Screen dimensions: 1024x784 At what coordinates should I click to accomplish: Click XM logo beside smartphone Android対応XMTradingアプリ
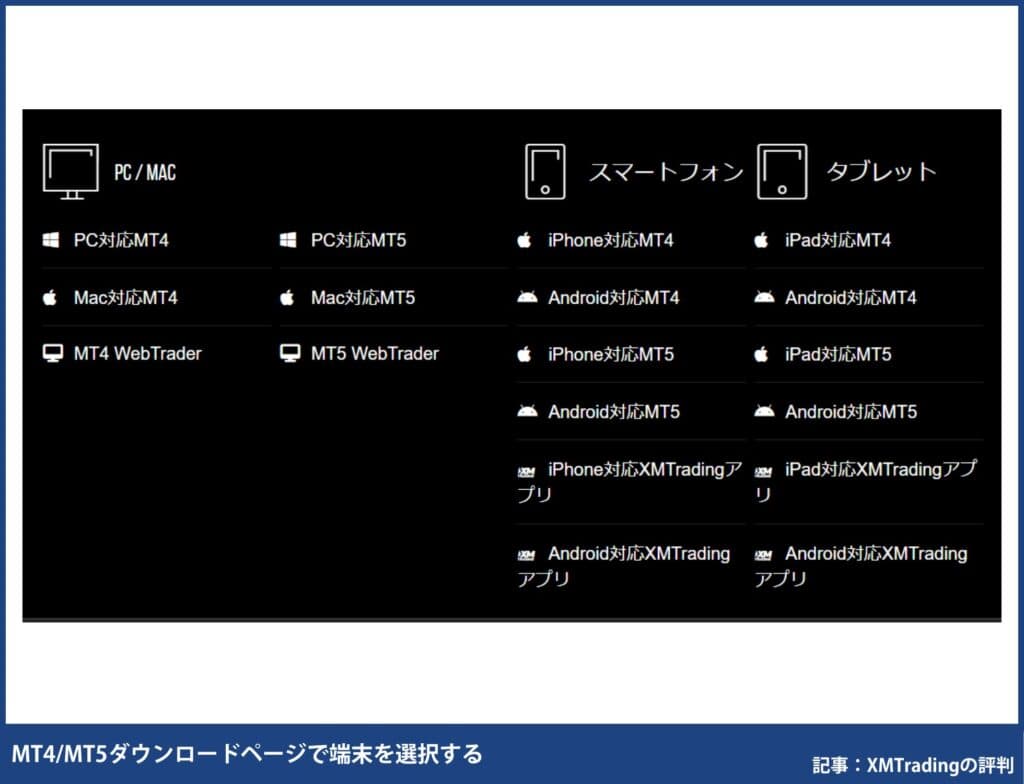coord(526,555)
